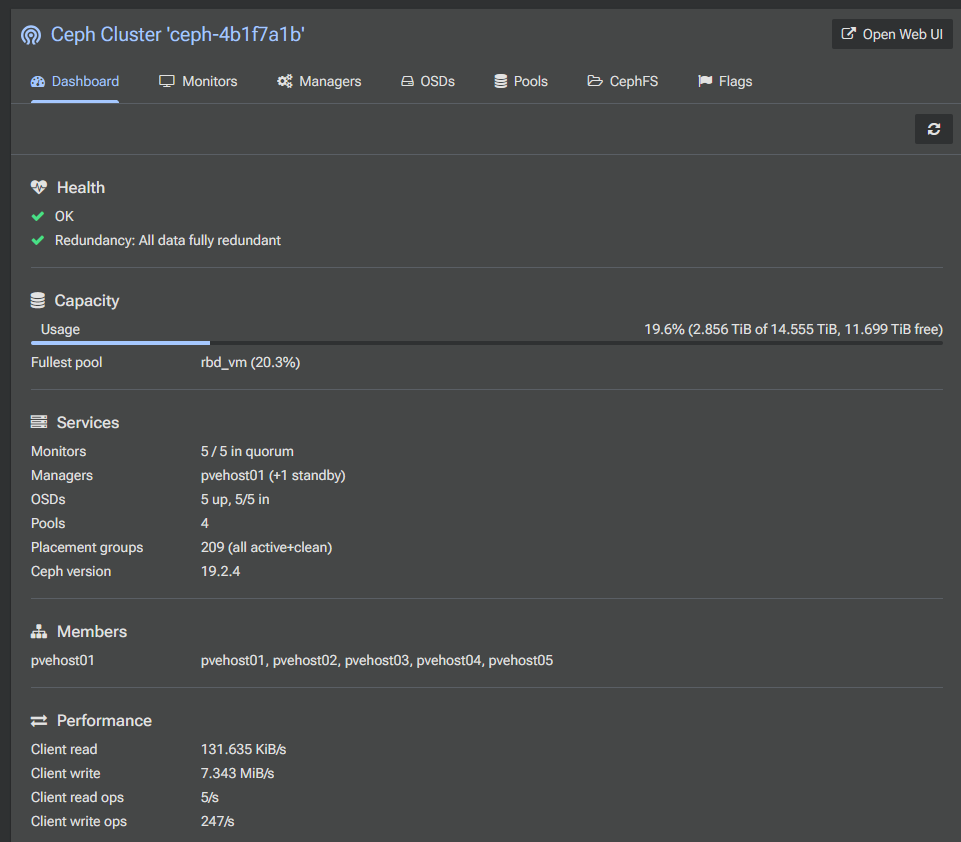Click the Health heartbeat icon

[x=39, y=187]
